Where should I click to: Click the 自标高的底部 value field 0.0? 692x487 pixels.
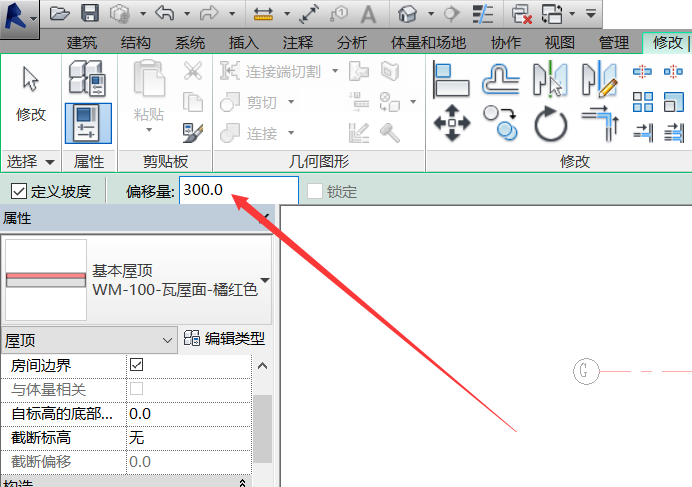188,414
